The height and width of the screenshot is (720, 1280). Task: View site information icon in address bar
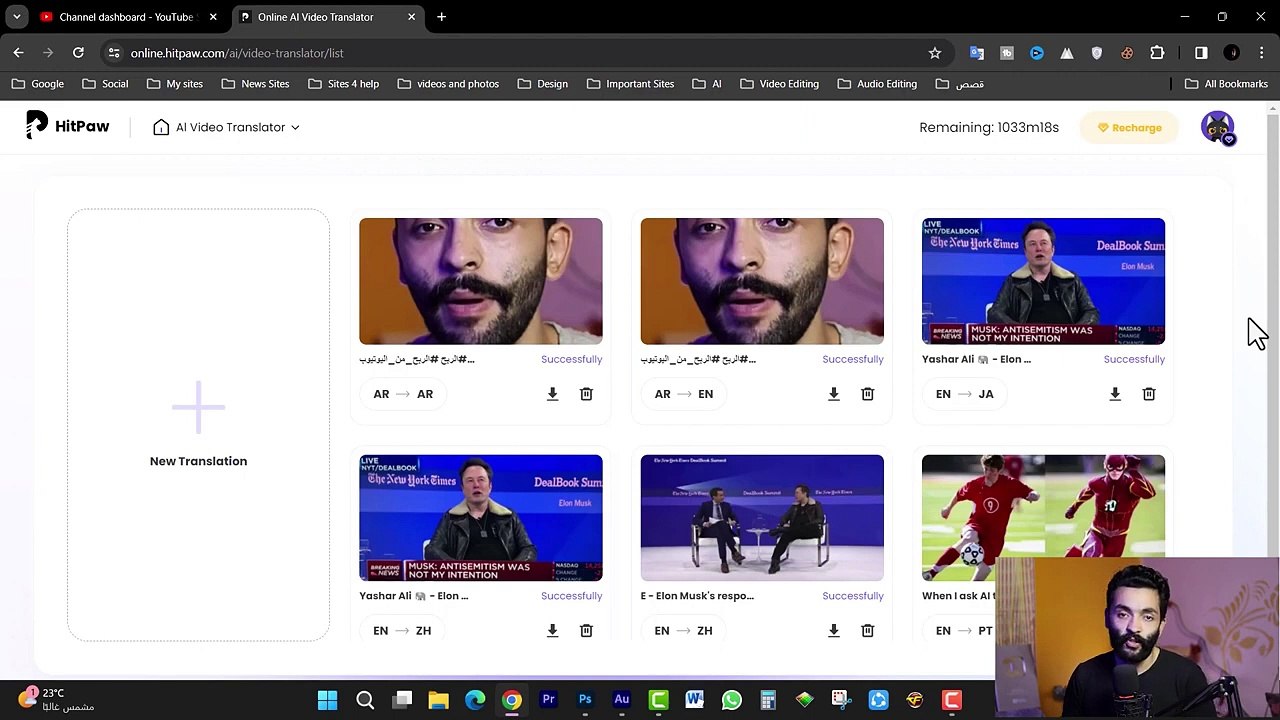coord(114,53)
